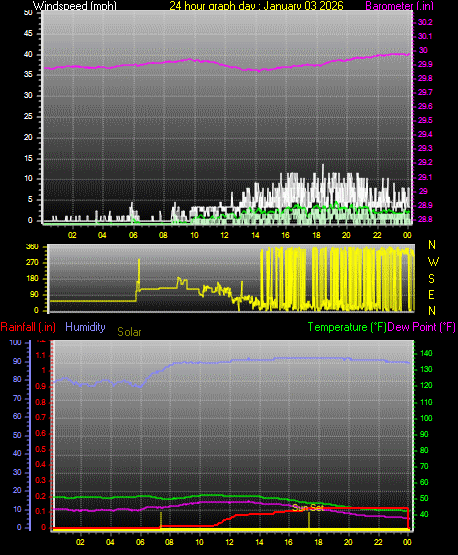Screen dimensions: 458x555
Task: Click the 100 tick on temperature axis
Action: [x=426, y=418]
